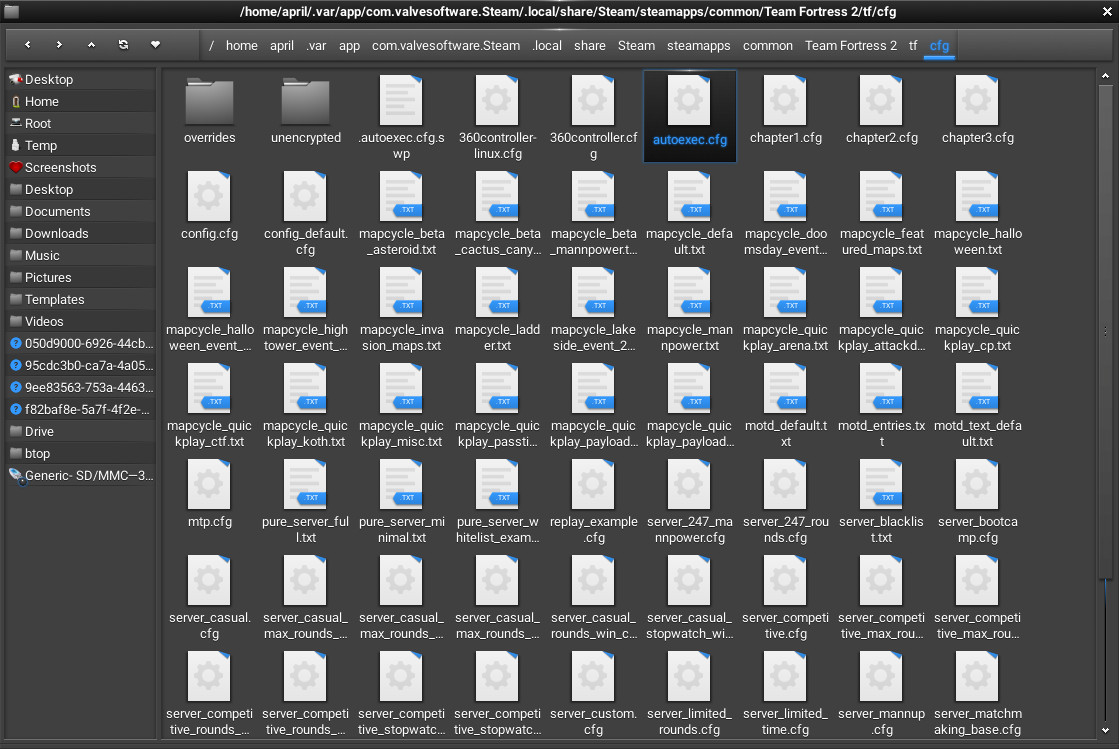1119x749 pixels.
Task: Select the mapcycle_beta_asteroid.txt file
Action: click(x=401, y=214)
